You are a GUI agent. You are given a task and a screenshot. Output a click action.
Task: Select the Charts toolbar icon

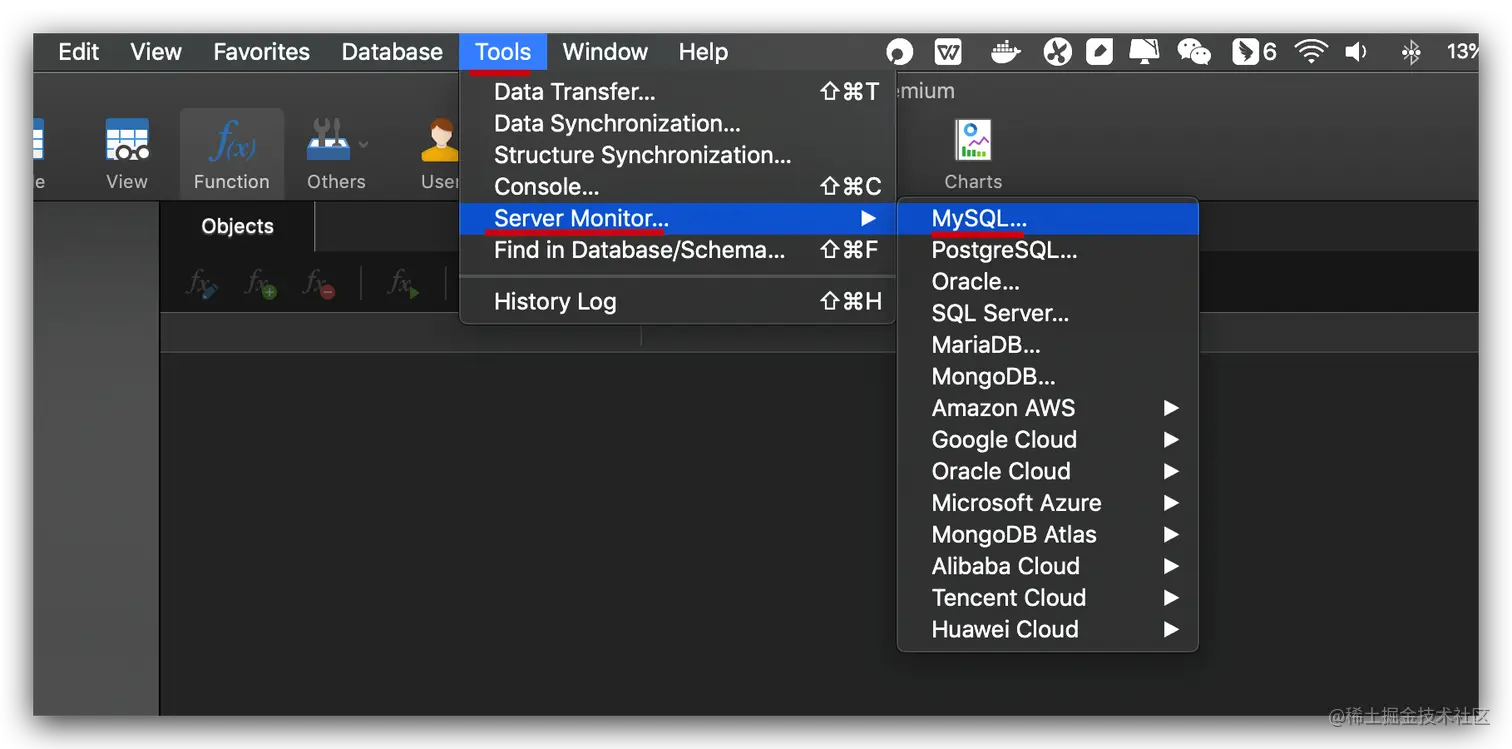point(972,154)
